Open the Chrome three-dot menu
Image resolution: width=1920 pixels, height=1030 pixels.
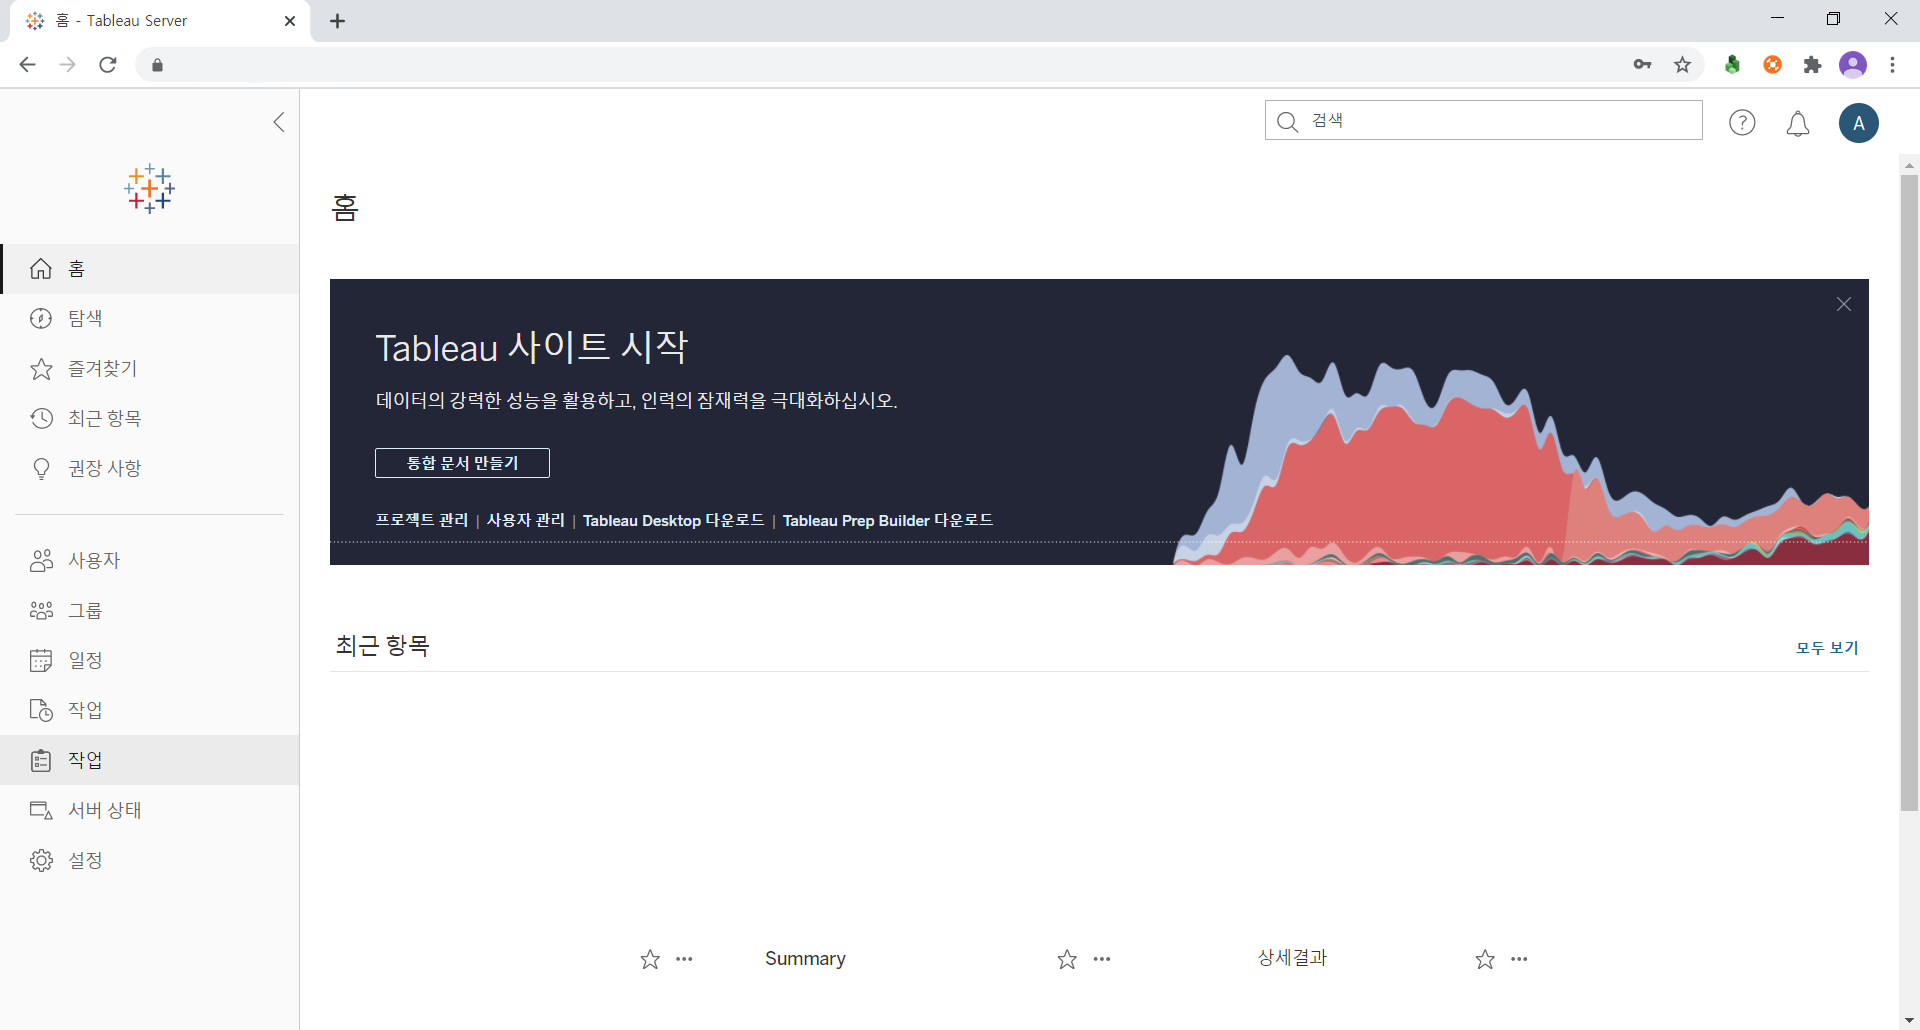click(x=1892, y=65)
